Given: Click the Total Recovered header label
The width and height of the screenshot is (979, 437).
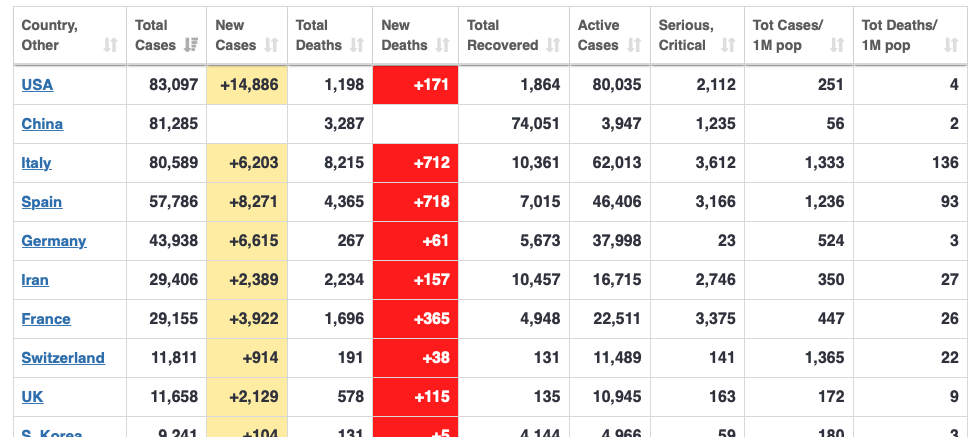Looking at the screenshot, I should (x=503, y=35).
